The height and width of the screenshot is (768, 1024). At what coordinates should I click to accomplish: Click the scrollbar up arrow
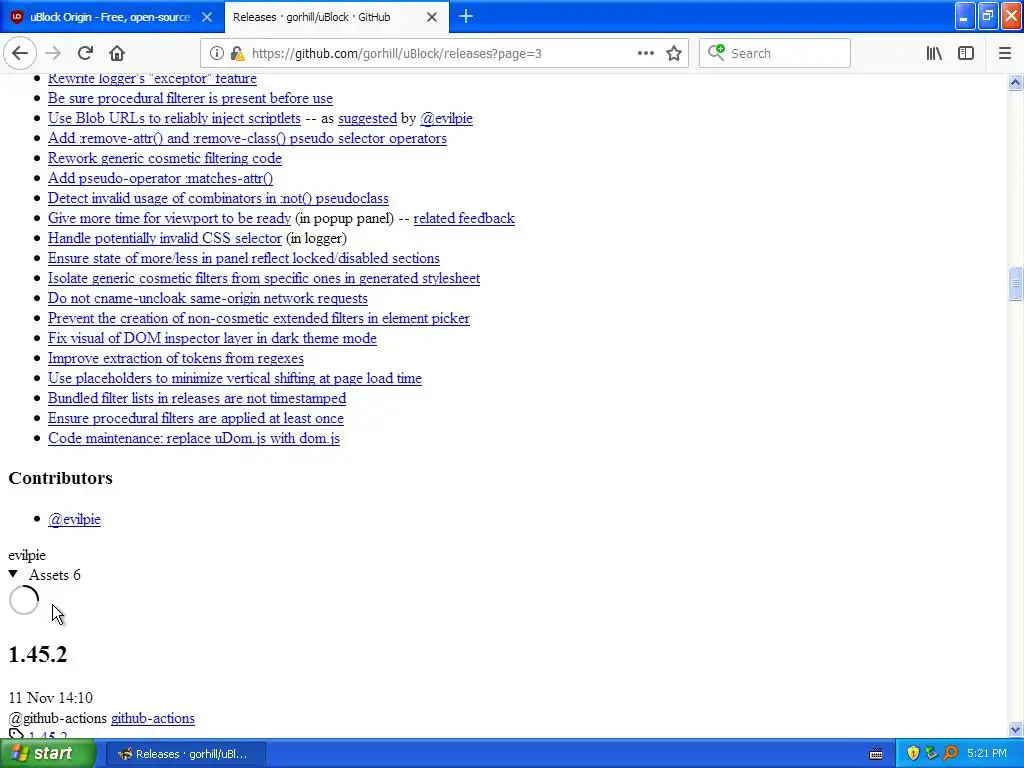(x=1015, y=82)
